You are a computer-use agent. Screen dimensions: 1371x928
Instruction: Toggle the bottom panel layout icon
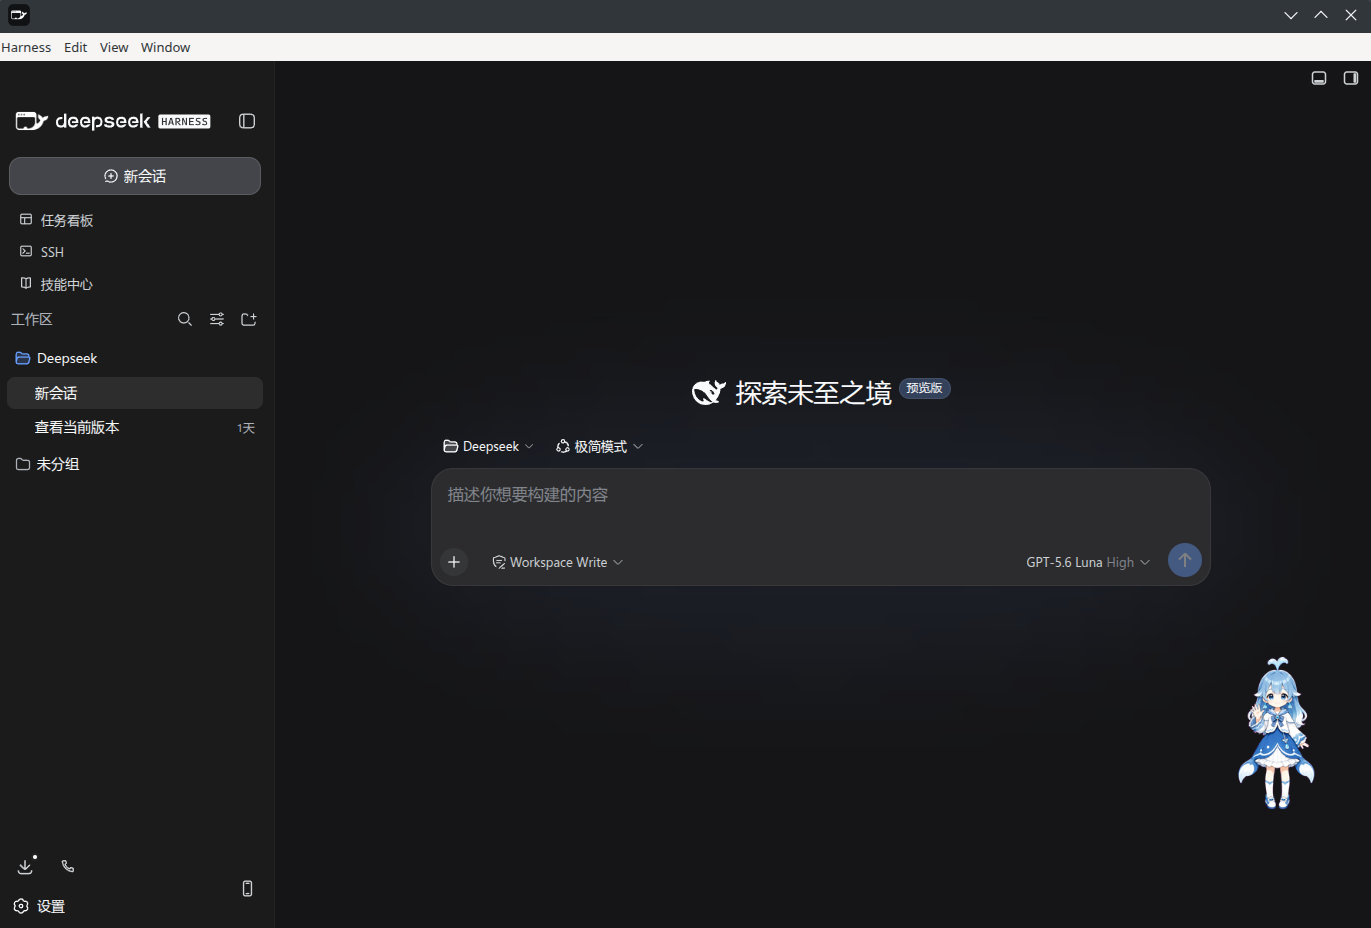1319,78
